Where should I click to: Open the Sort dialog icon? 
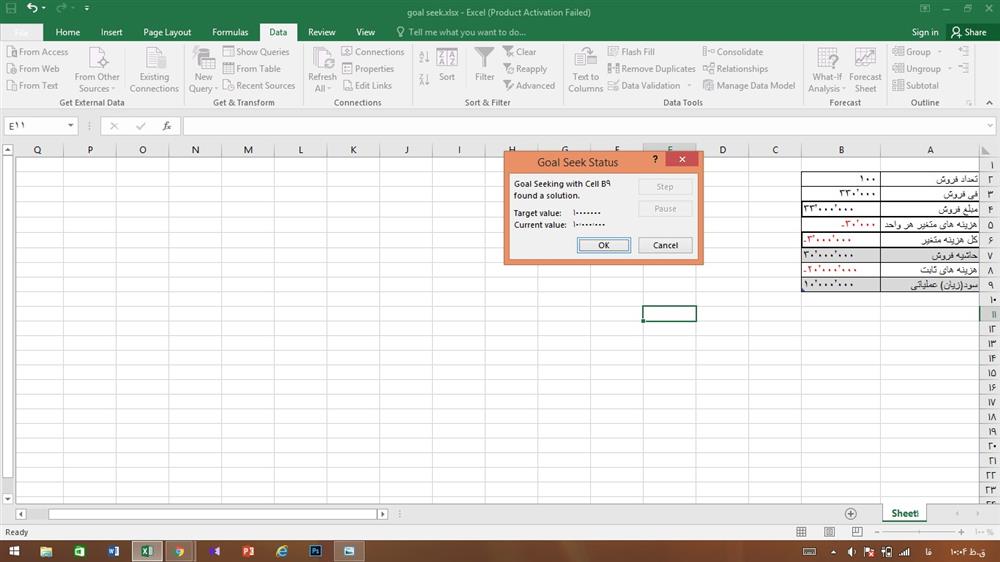tap(446, 64)
